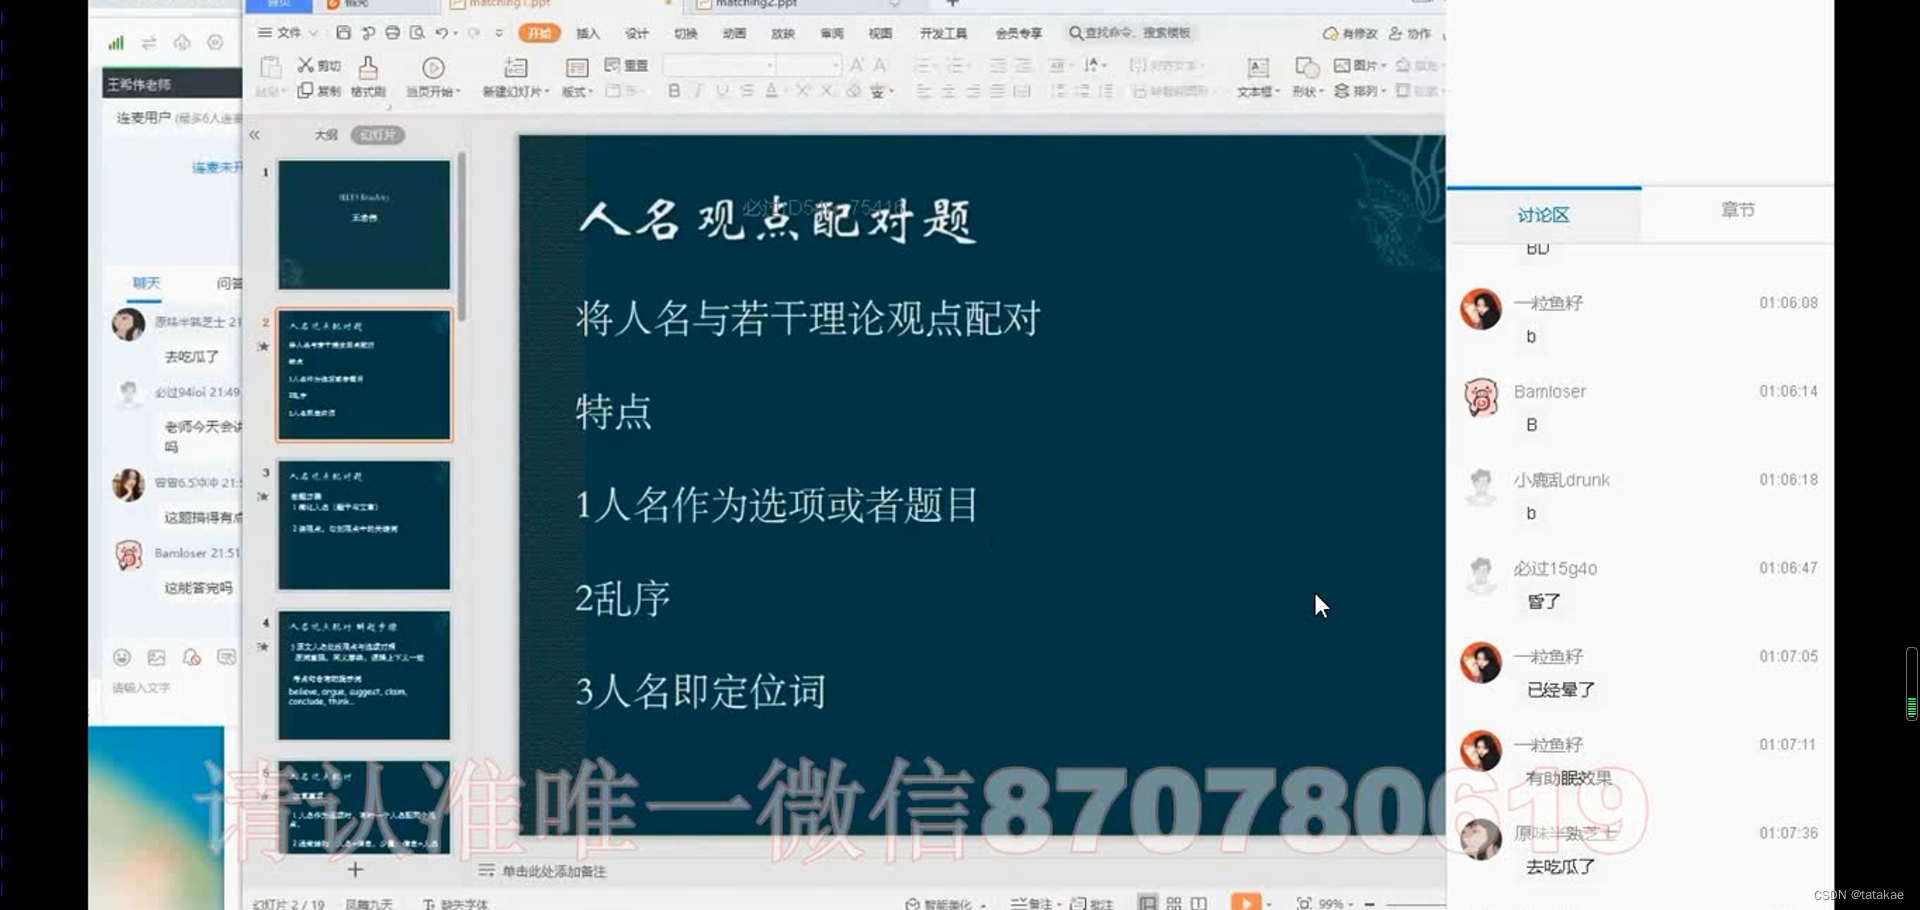Click the cloud upload icon in left panel
The height and width of the screenshot is (910, 1920).
click(182, 42)
